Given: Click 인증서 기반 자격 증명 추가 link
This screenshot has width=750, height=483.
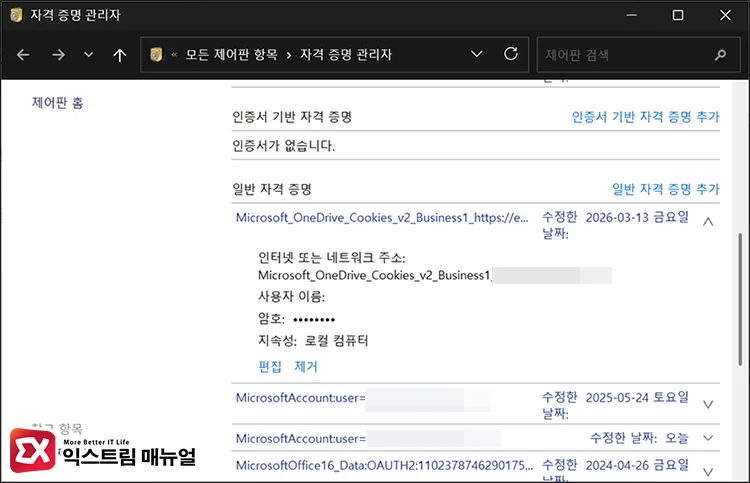Looking at the screenshot, I should tap(645, 117).
